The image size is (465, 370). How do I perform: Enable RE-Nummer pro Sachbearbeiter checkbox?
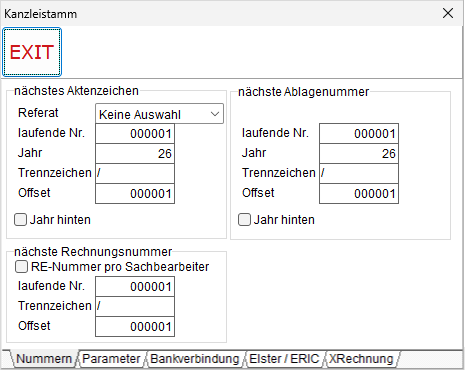click(x=21, y=266)
